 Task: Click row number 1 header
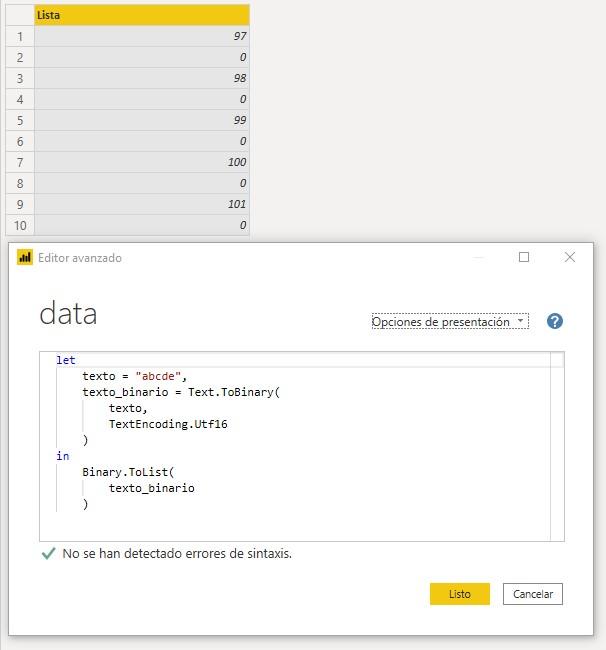pos(20,36)
